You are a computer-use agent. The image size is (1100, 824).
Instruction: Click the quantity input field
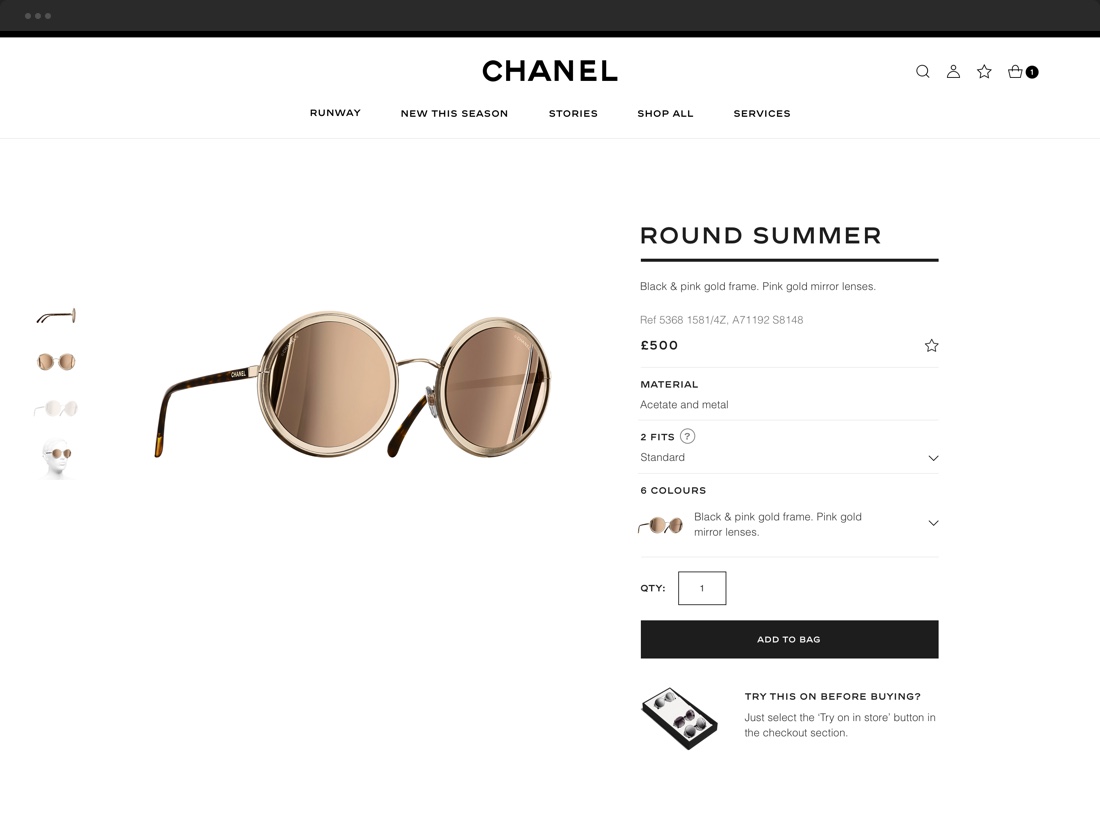click(702, 588)
